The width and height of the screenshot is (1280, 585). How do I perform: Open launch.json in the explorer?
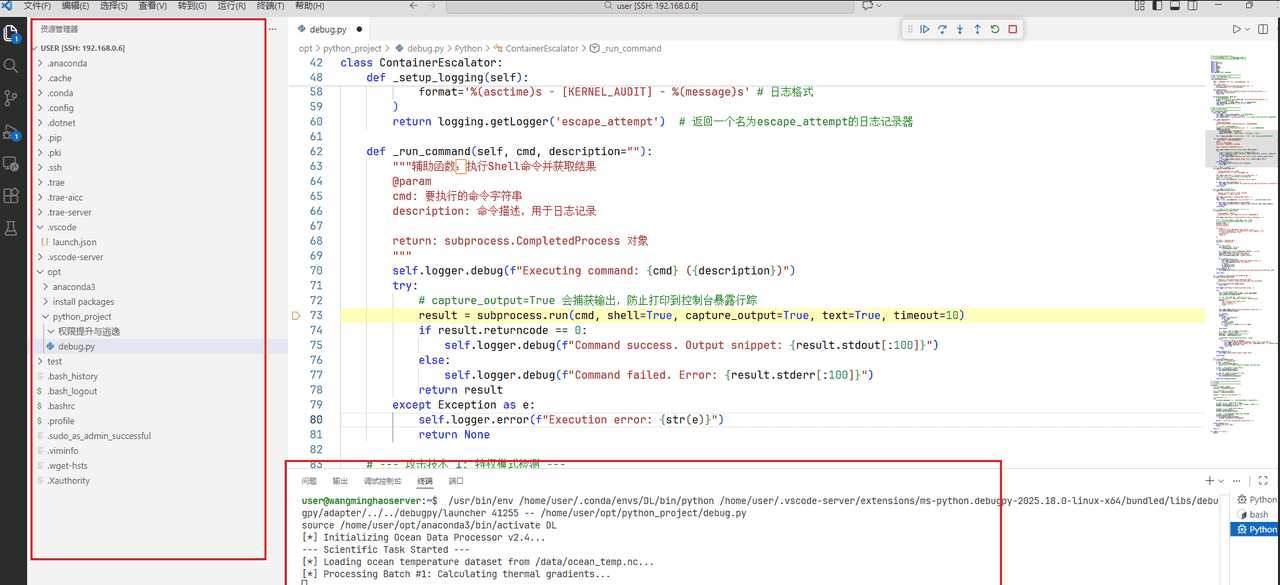[74, 242]
